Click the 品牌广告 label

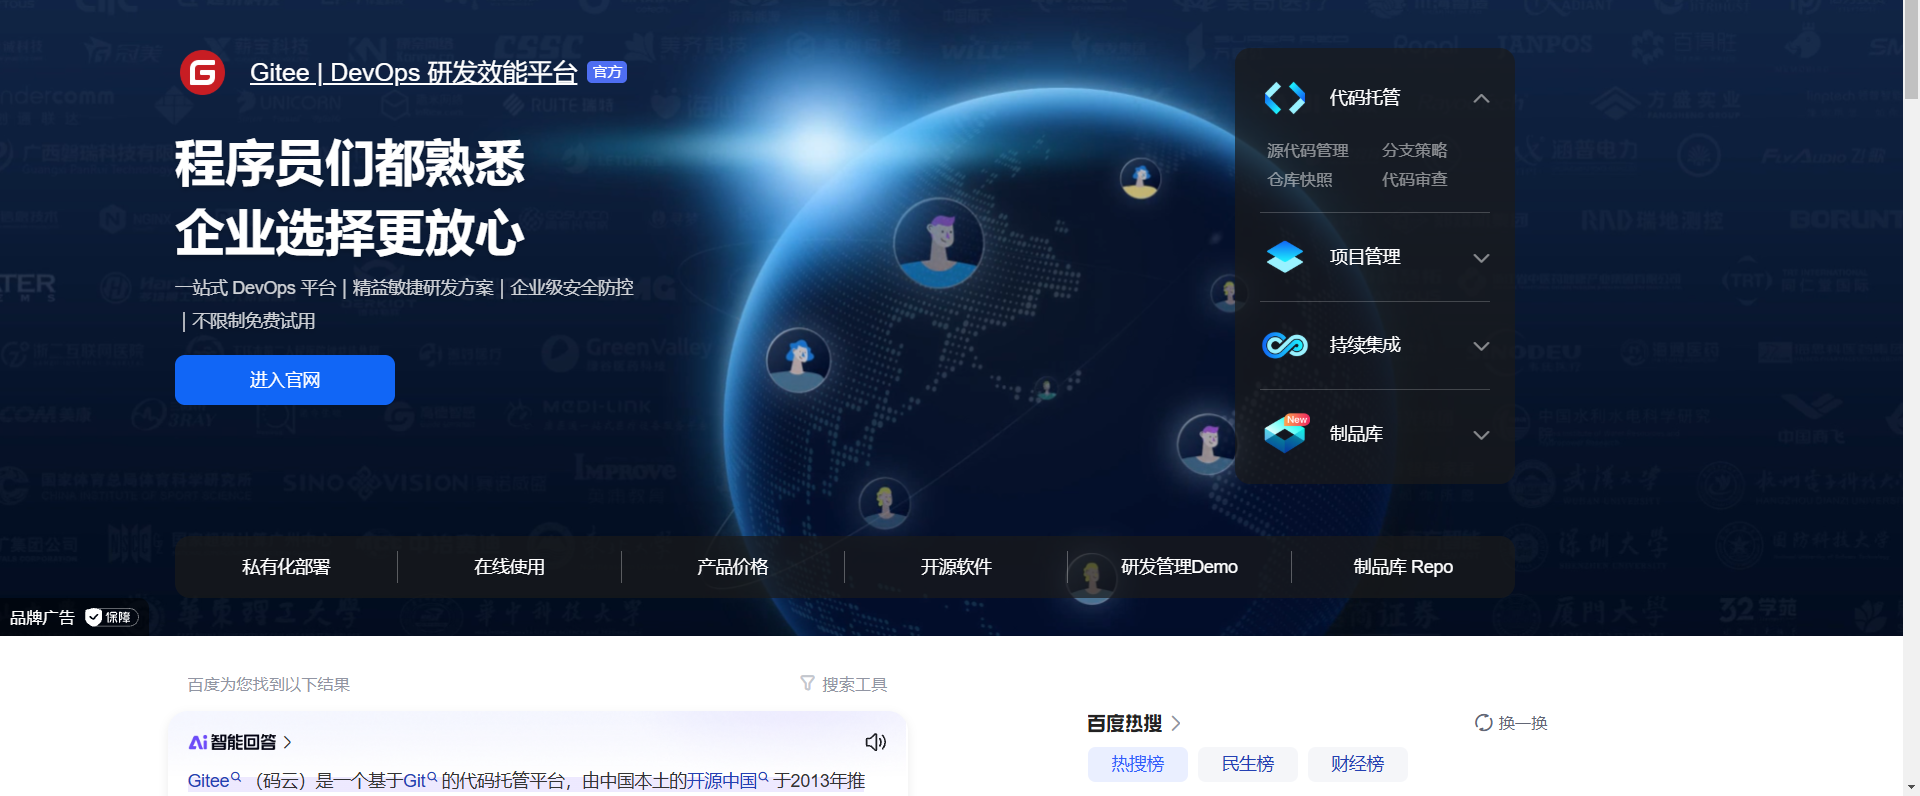point(42,618)
